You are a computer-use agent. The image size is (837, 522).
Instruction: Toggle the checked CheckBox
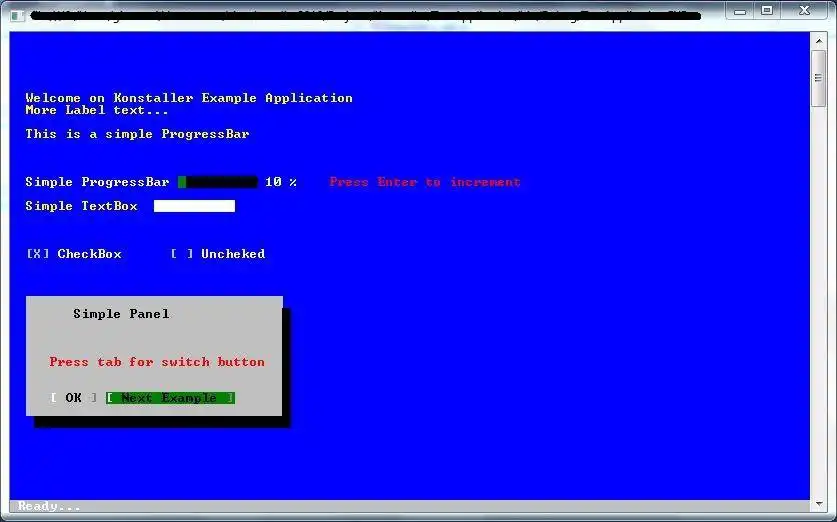coord(38,254)
